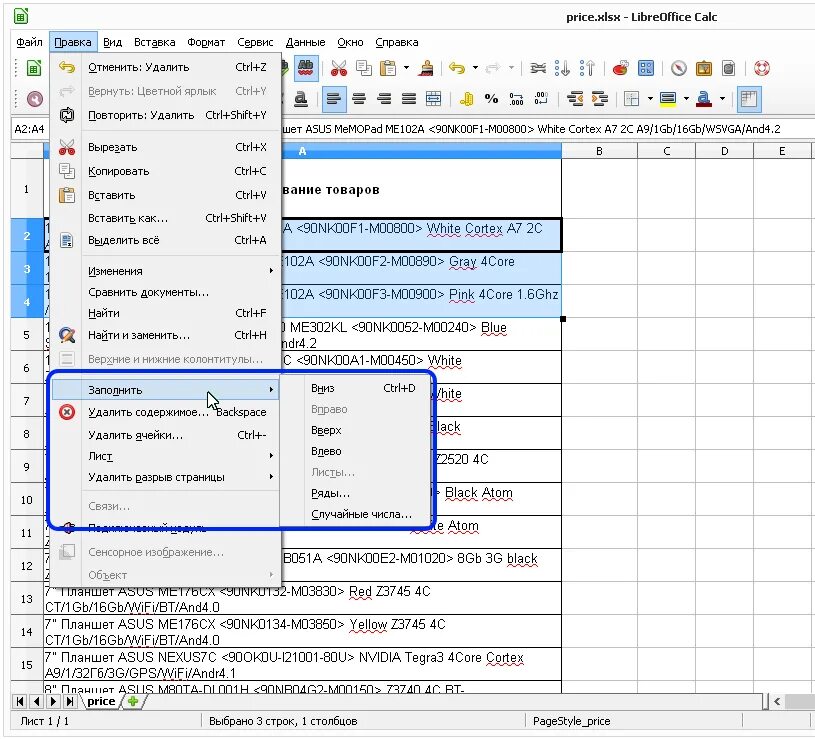Screen dimensions: 815x739
Task: Toggle Center Horizontally alignment
Action: coord(359,99)
